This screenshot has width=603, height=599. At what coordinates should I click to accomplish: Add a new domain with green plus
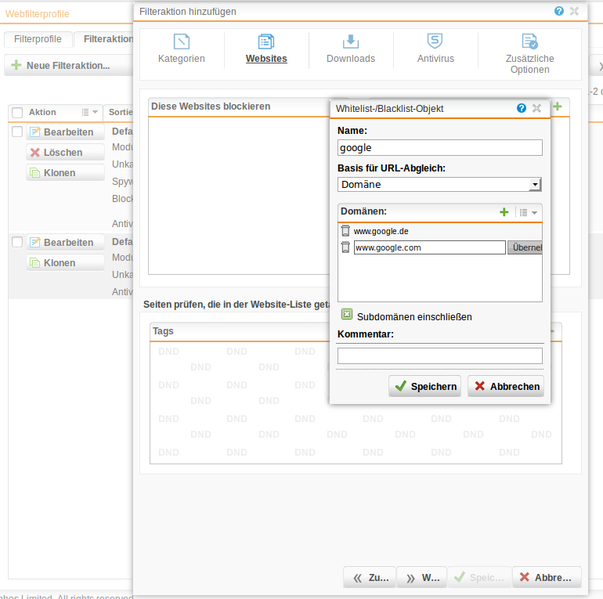(x=504, y=212)
